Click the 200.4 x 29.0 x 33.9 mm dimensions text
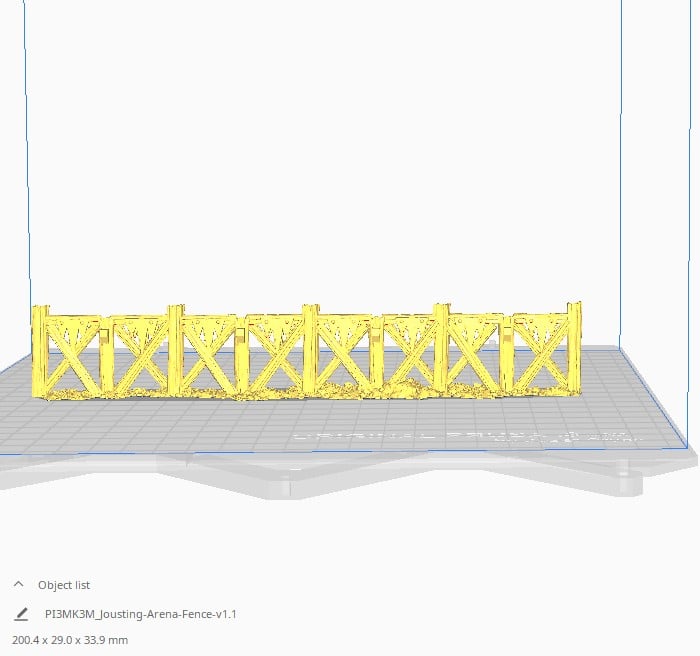The image size is (700, 656). [x=70, y=639]
